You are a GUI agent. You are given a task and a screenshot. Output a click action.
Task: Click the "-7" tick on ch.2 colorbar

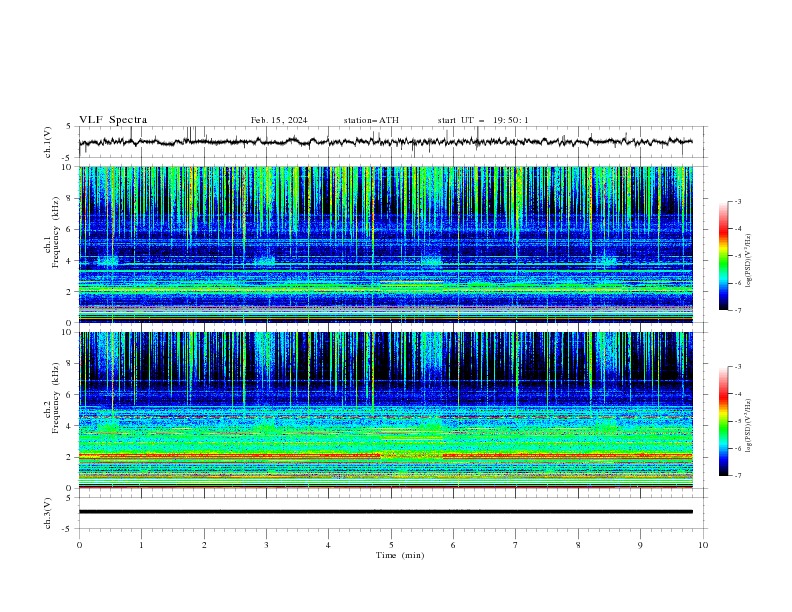pos(737,475)
